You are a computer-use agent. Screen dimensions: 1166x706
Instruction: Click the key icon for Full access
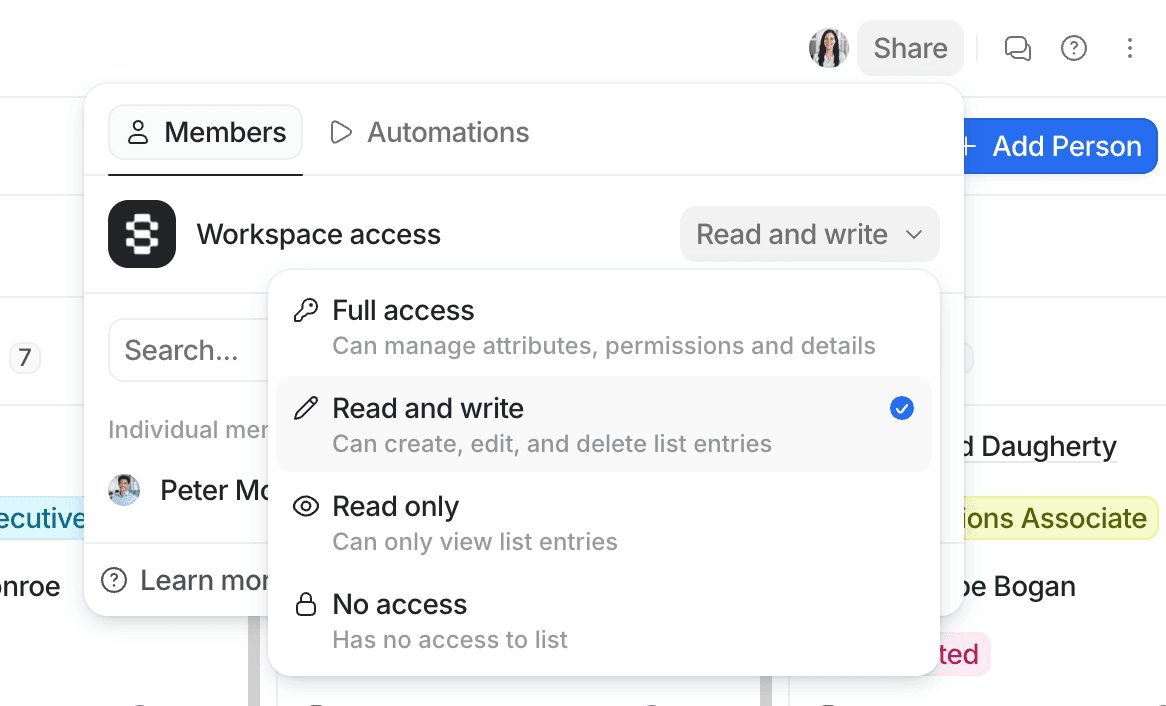coord(304,310)
